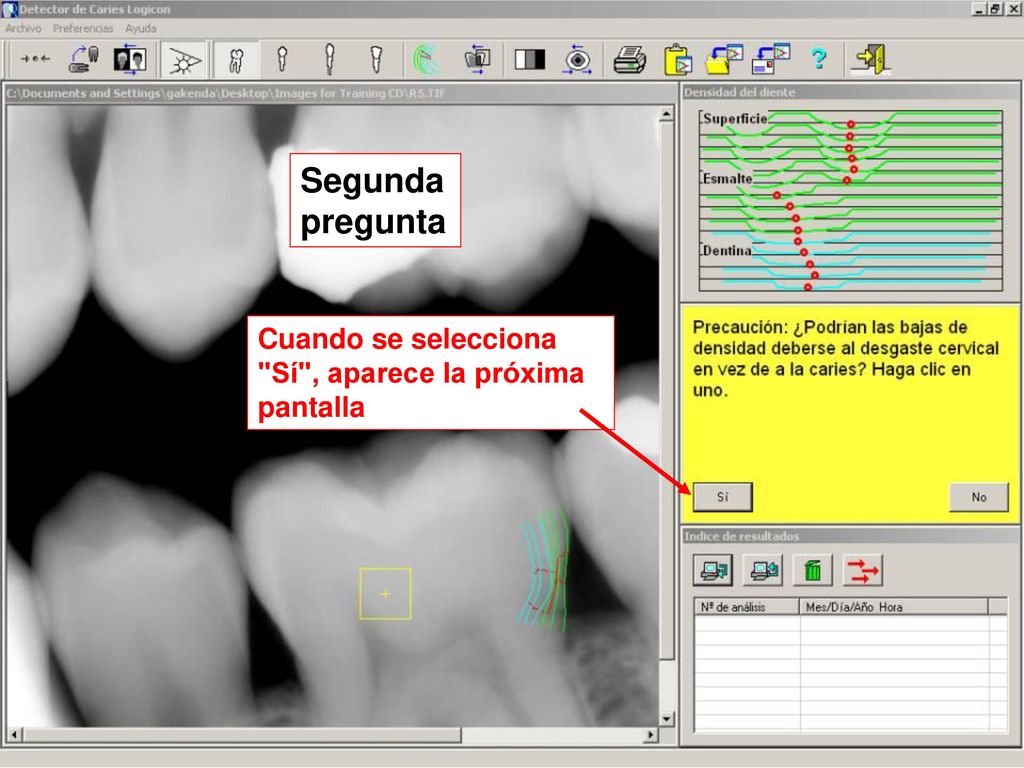The width and height of the screenshot is (1024, 768).
Task: Click the exit door icon
Action: 872,59
